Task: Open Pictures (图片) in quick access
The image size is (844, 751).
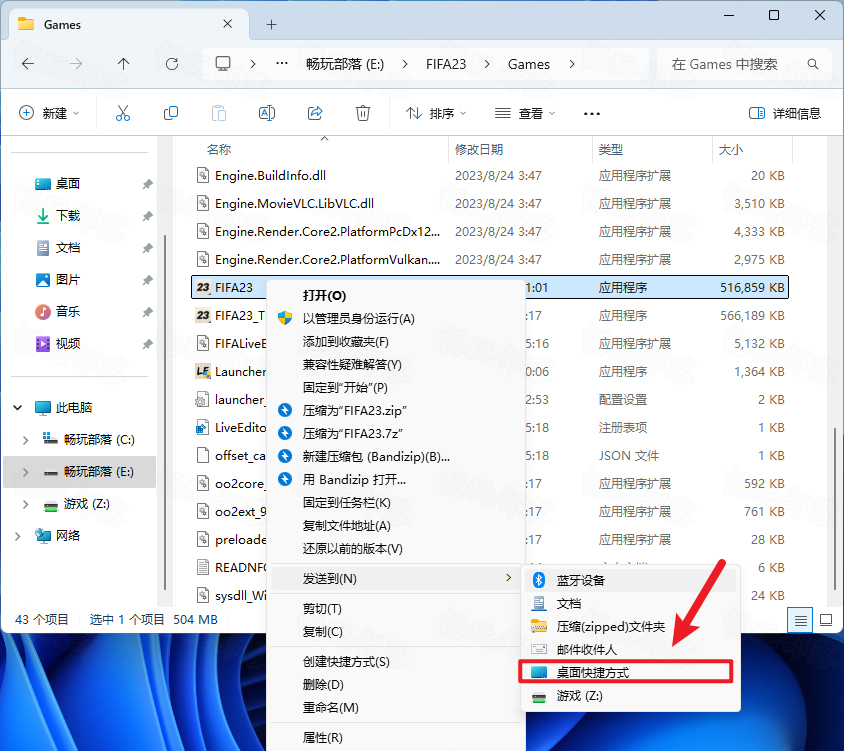Action: coord(68,280)
